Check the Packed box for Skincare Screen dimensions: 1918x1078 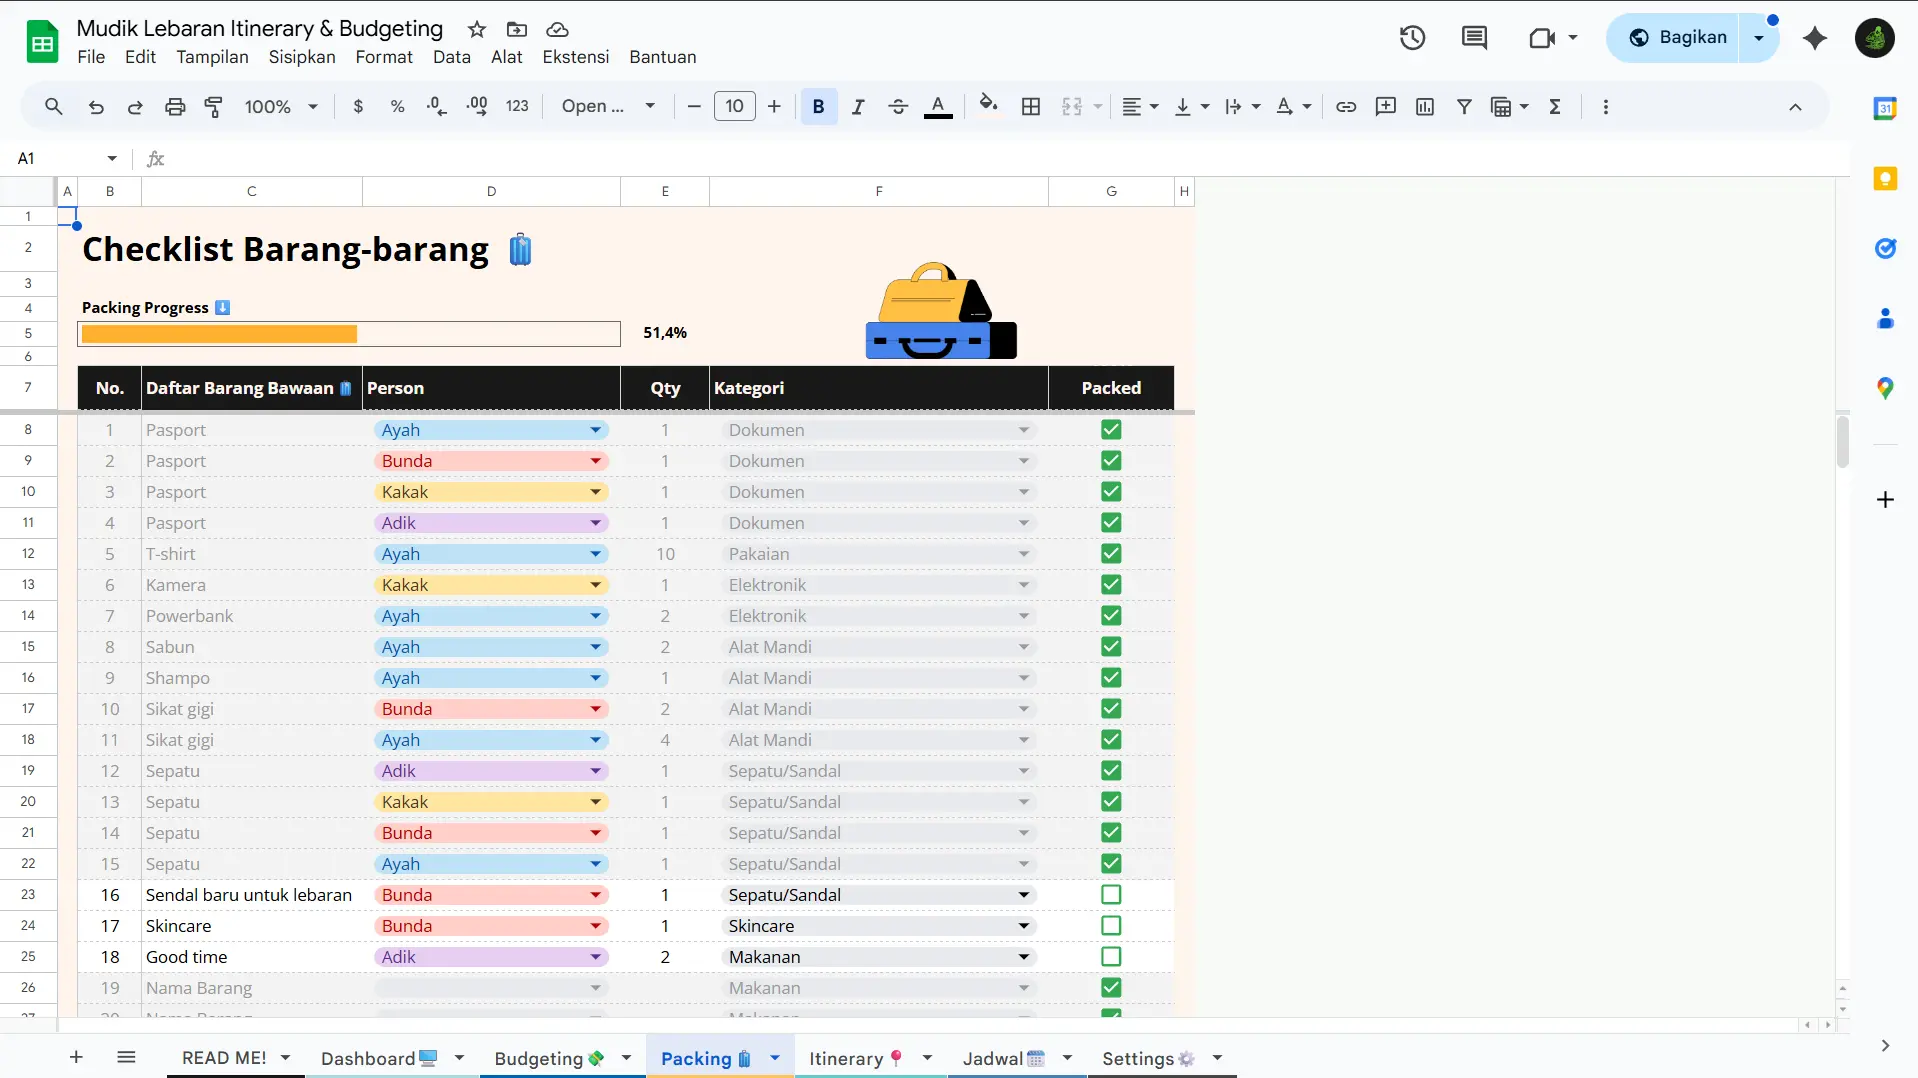[1110, 925]
